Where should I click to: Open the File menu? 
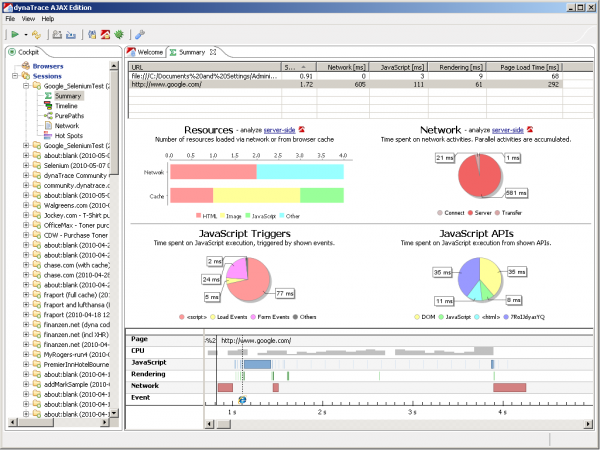point(10,19)
